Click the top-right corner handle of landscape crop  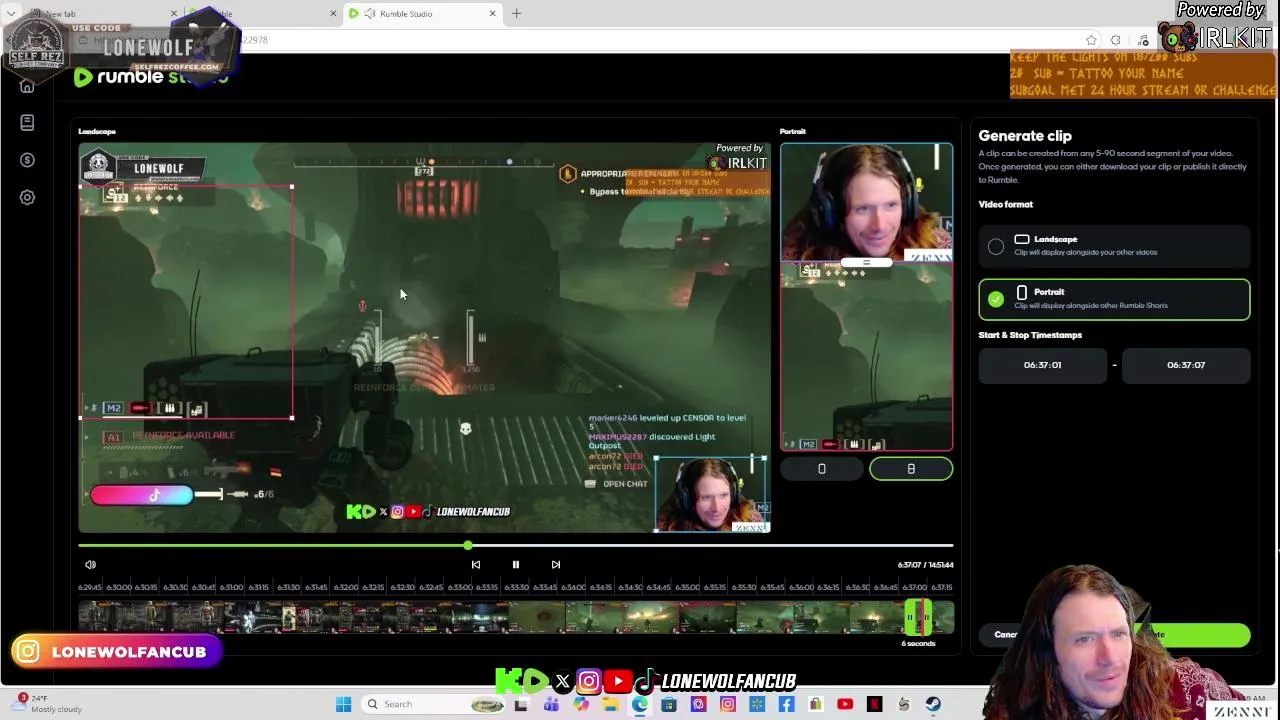point(292,187)
